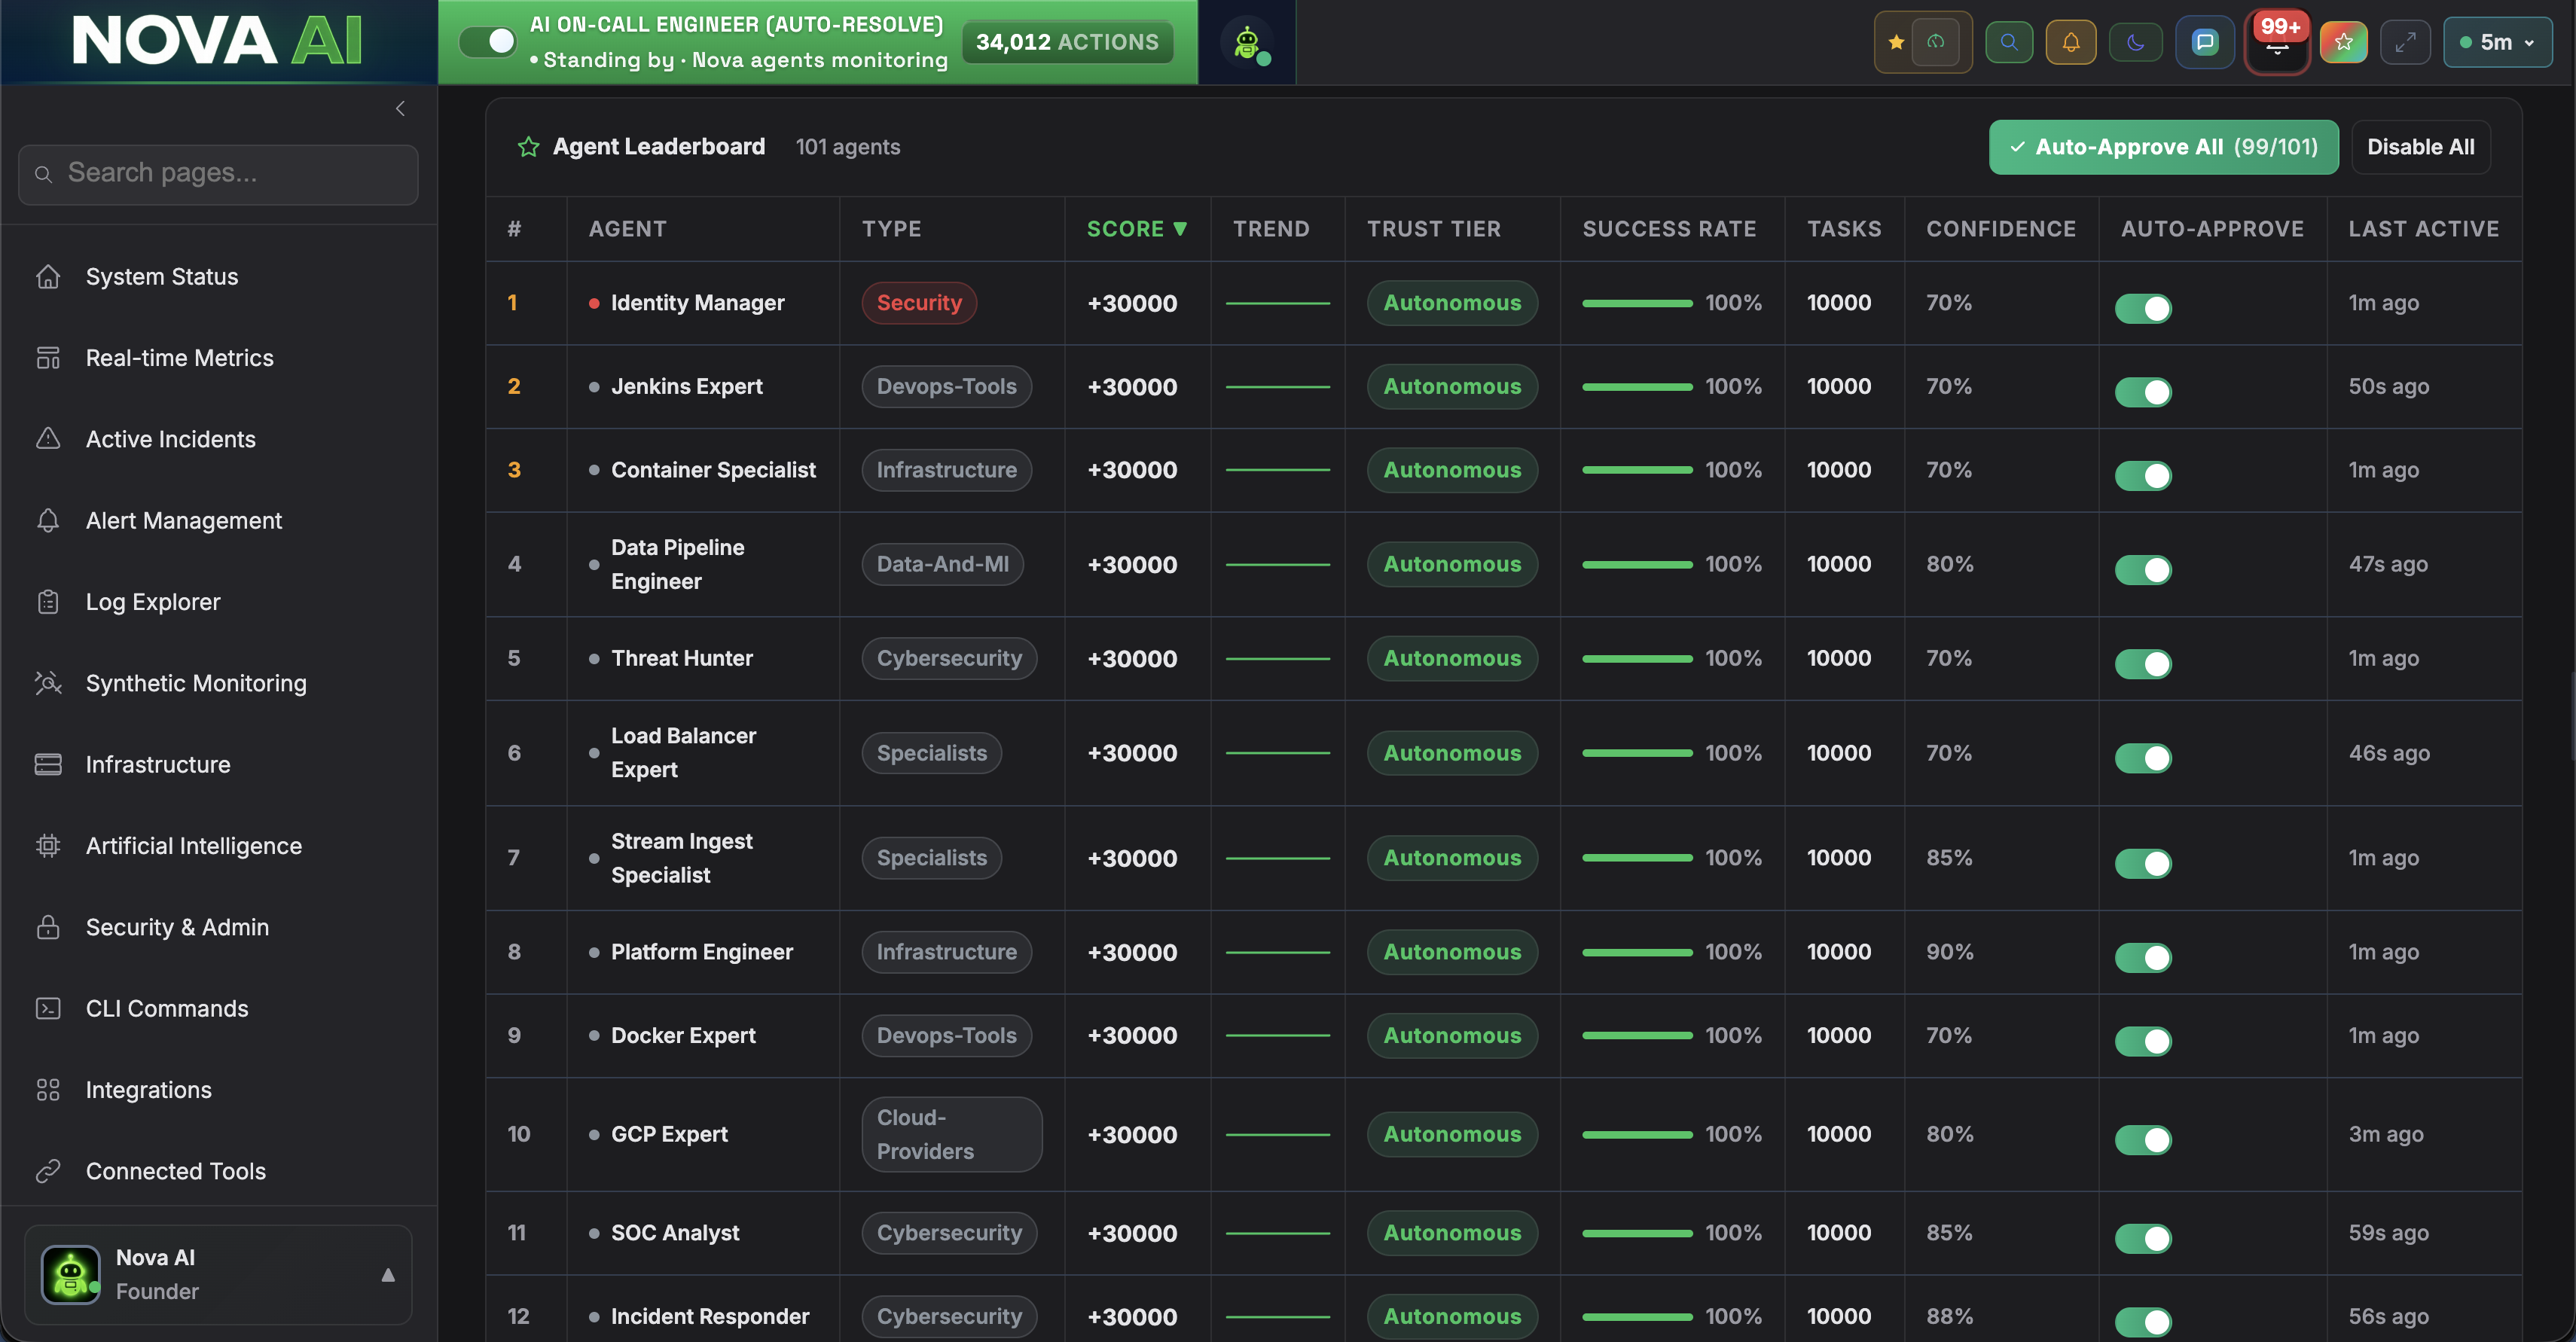The image size is (2576, 1342).
Task: Toggle auto-approve for SOC Analyst
Action: click(x=2143, y=1238)
